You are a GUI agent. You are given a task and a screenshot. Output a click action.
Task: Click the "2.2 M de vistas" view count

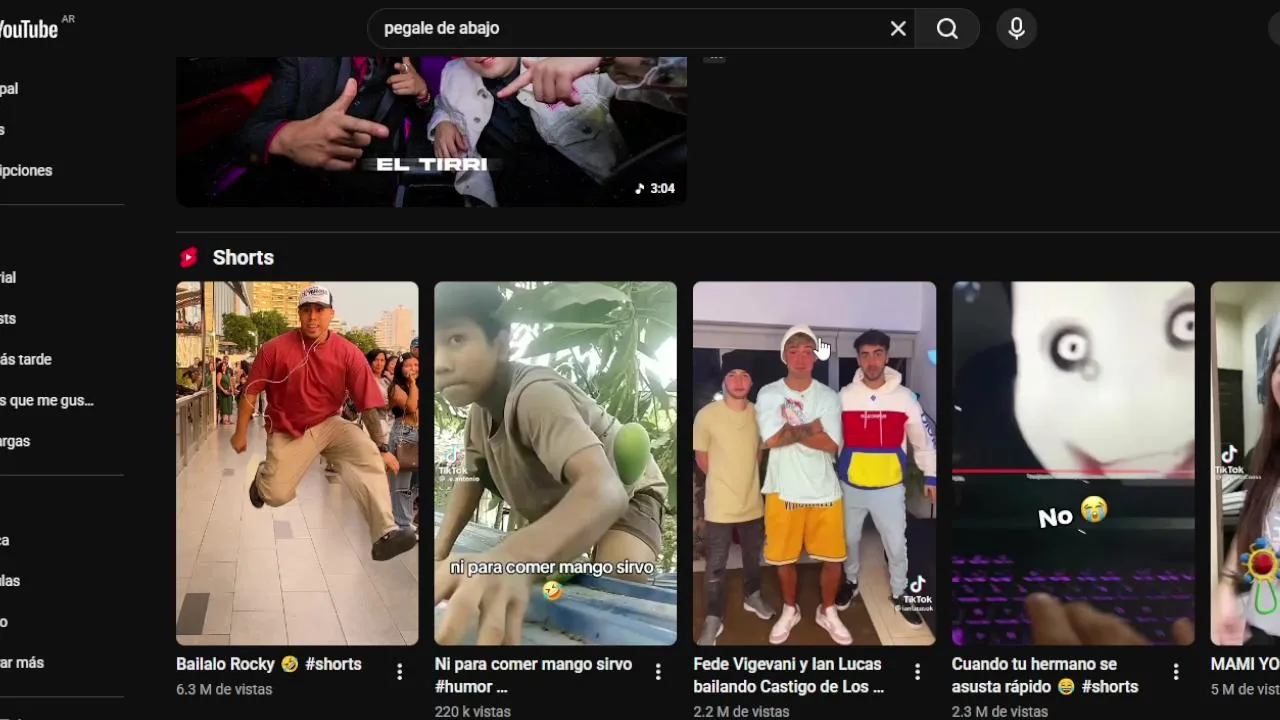click(x=741, y=712)
